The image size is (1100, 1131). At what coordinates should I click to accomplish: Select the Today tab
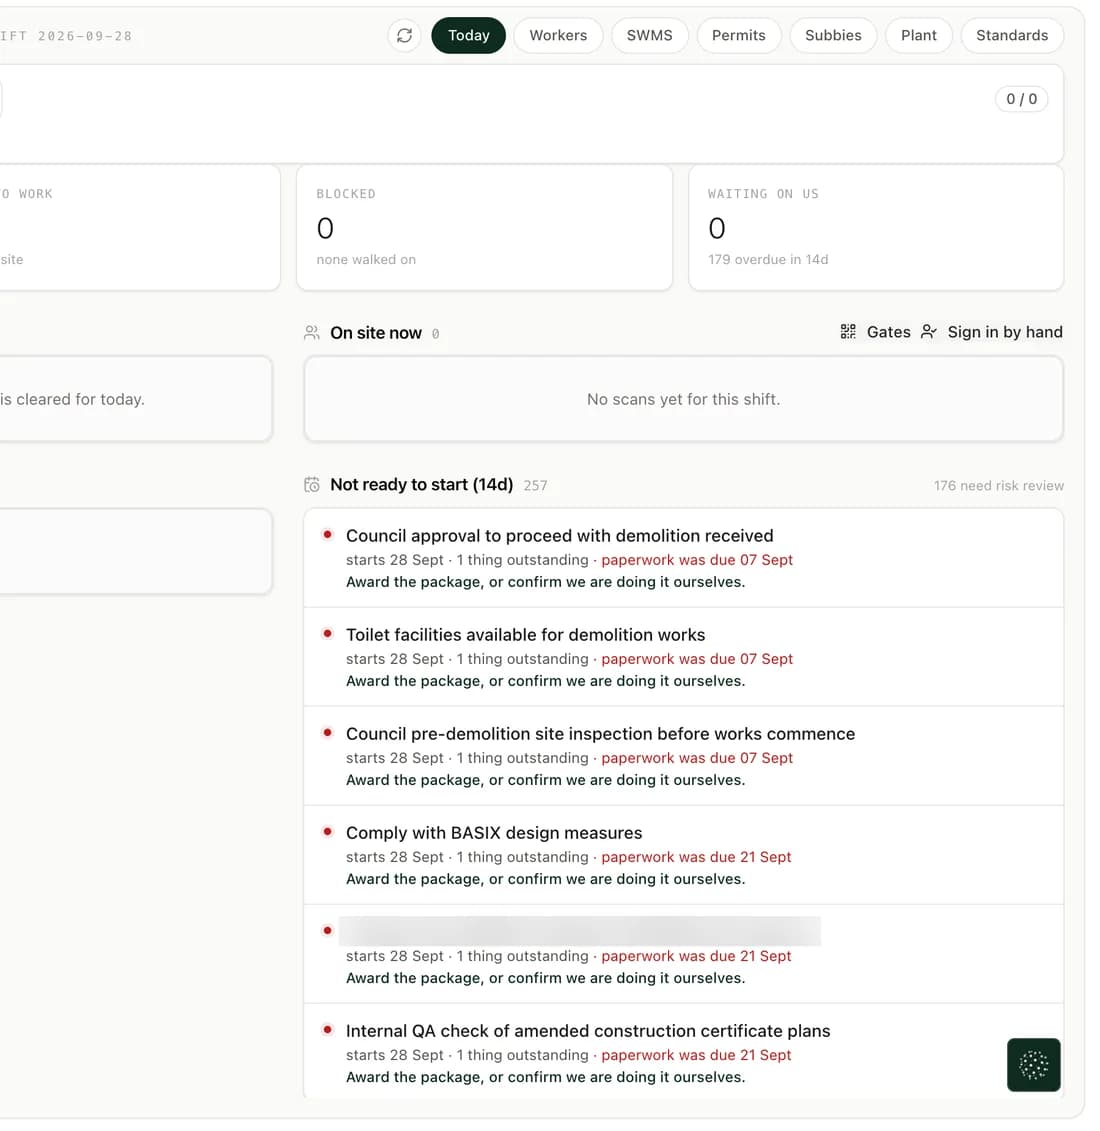click(468, 35)
